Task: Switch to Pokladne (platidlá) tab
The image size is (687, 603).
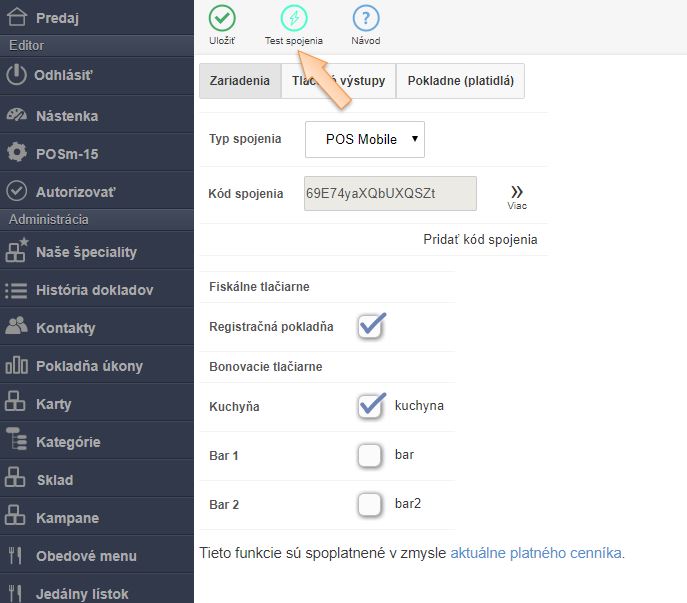Action: 460,81
